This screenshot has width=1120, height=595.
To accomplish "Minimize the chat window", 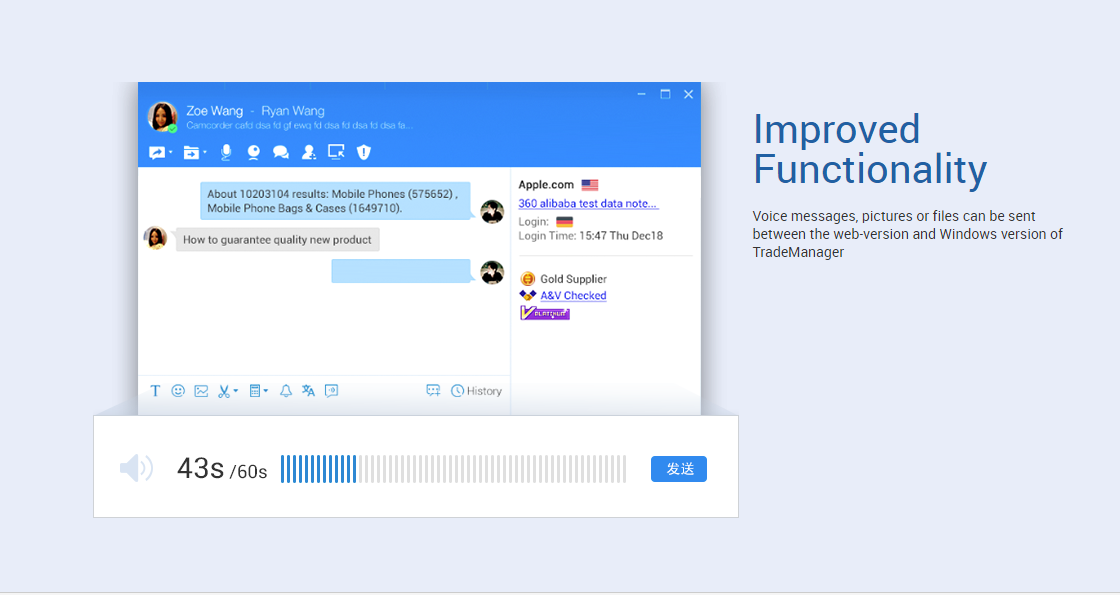I will [641, 94].
